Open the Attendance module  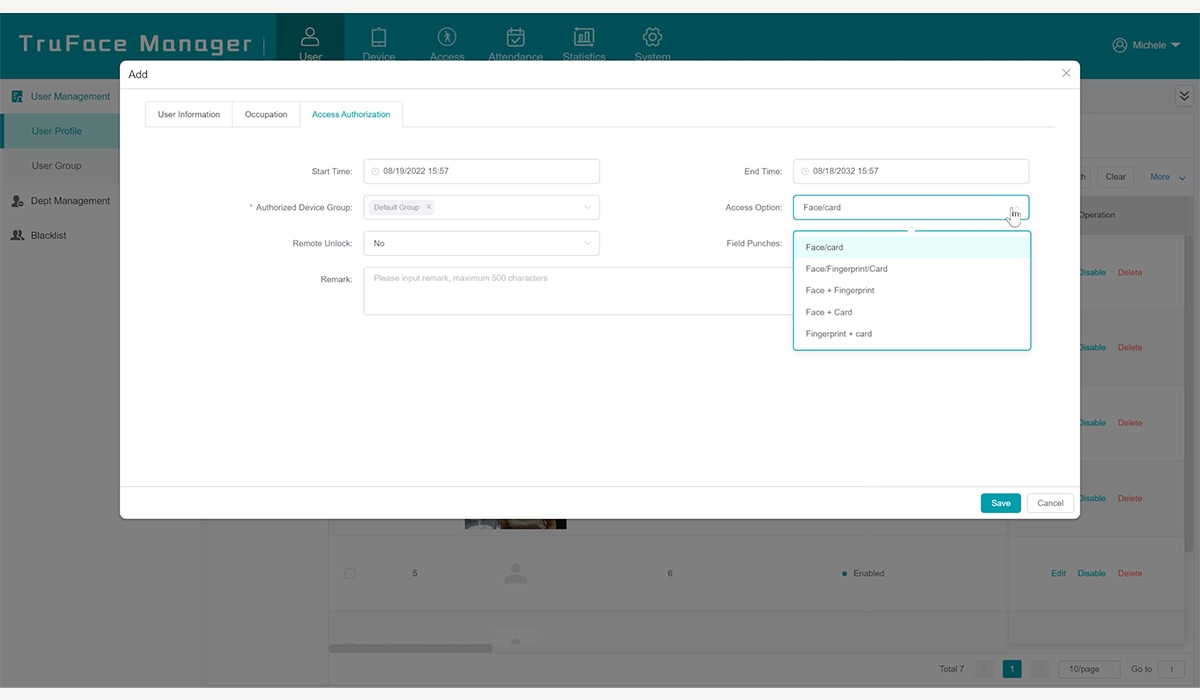(x=515, y=40)
